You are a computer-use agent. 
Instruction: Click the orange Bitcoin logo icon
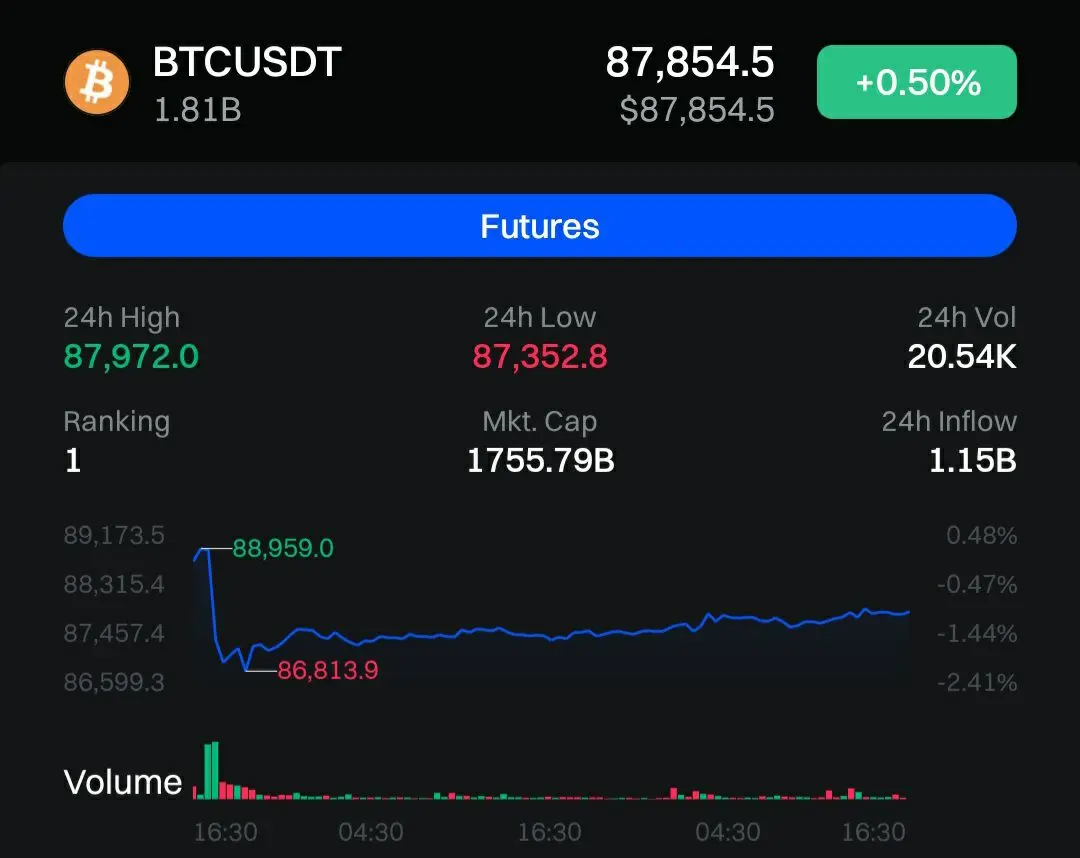click(97, 82)
